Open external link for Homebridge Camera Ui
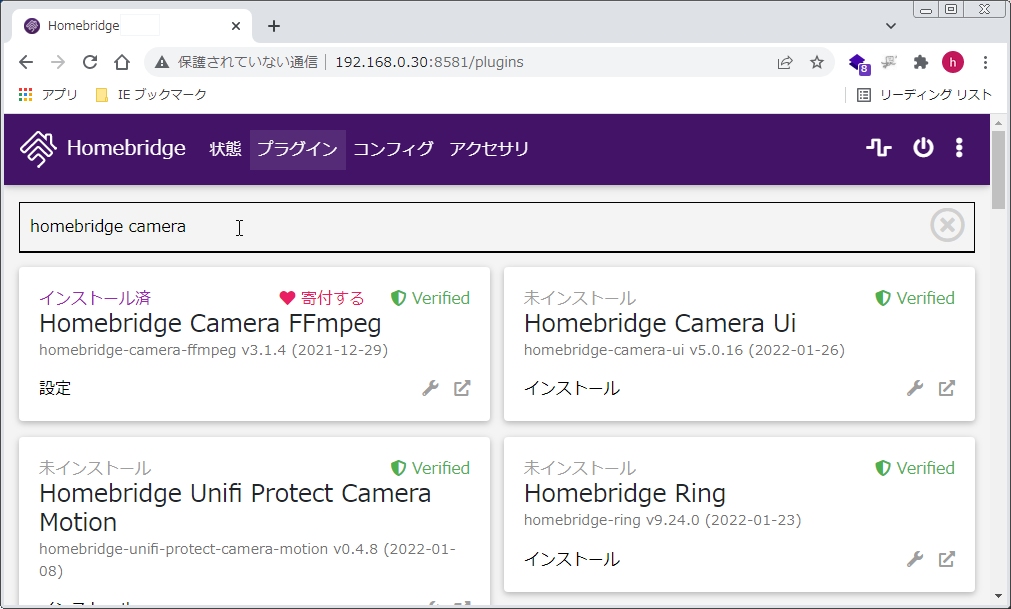Image resolution: width=1011 pixels, height=609 pixels. 947,388
